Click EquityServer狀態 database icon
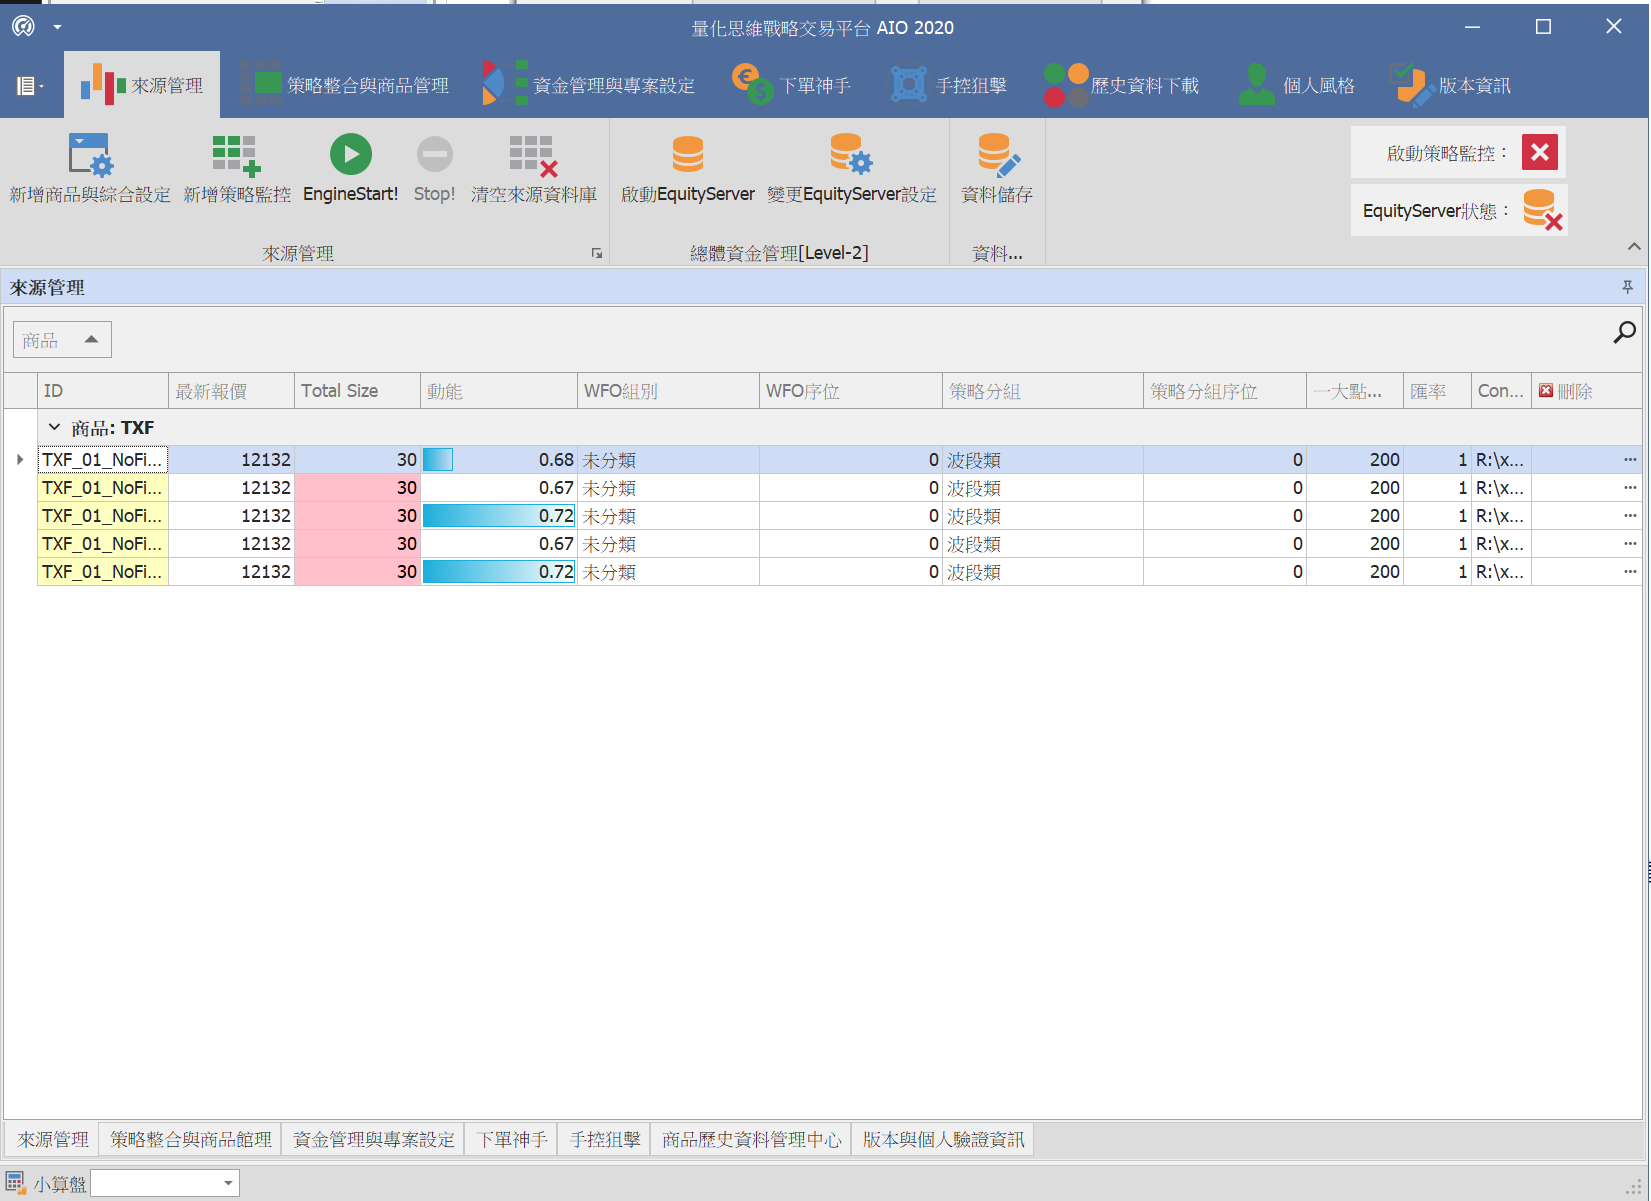 pos(1542,210)
